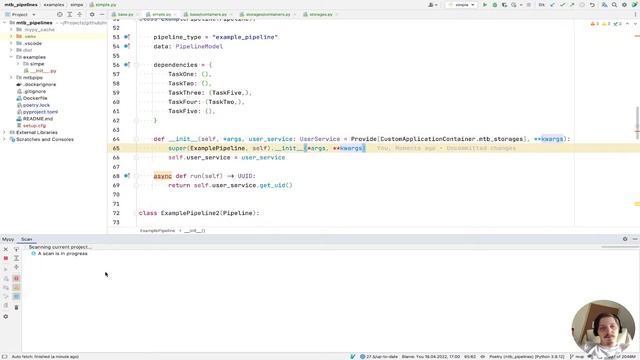Switch to the basecontainers.py tab
This screenshot has width=640, height=360.
click(207, 14)
